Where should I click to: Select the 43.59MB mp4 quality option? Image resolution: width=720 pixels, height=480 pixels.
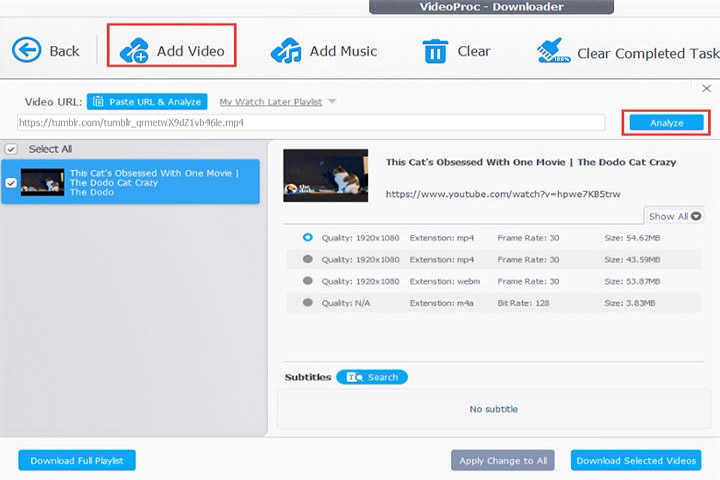tap(308, 259)
